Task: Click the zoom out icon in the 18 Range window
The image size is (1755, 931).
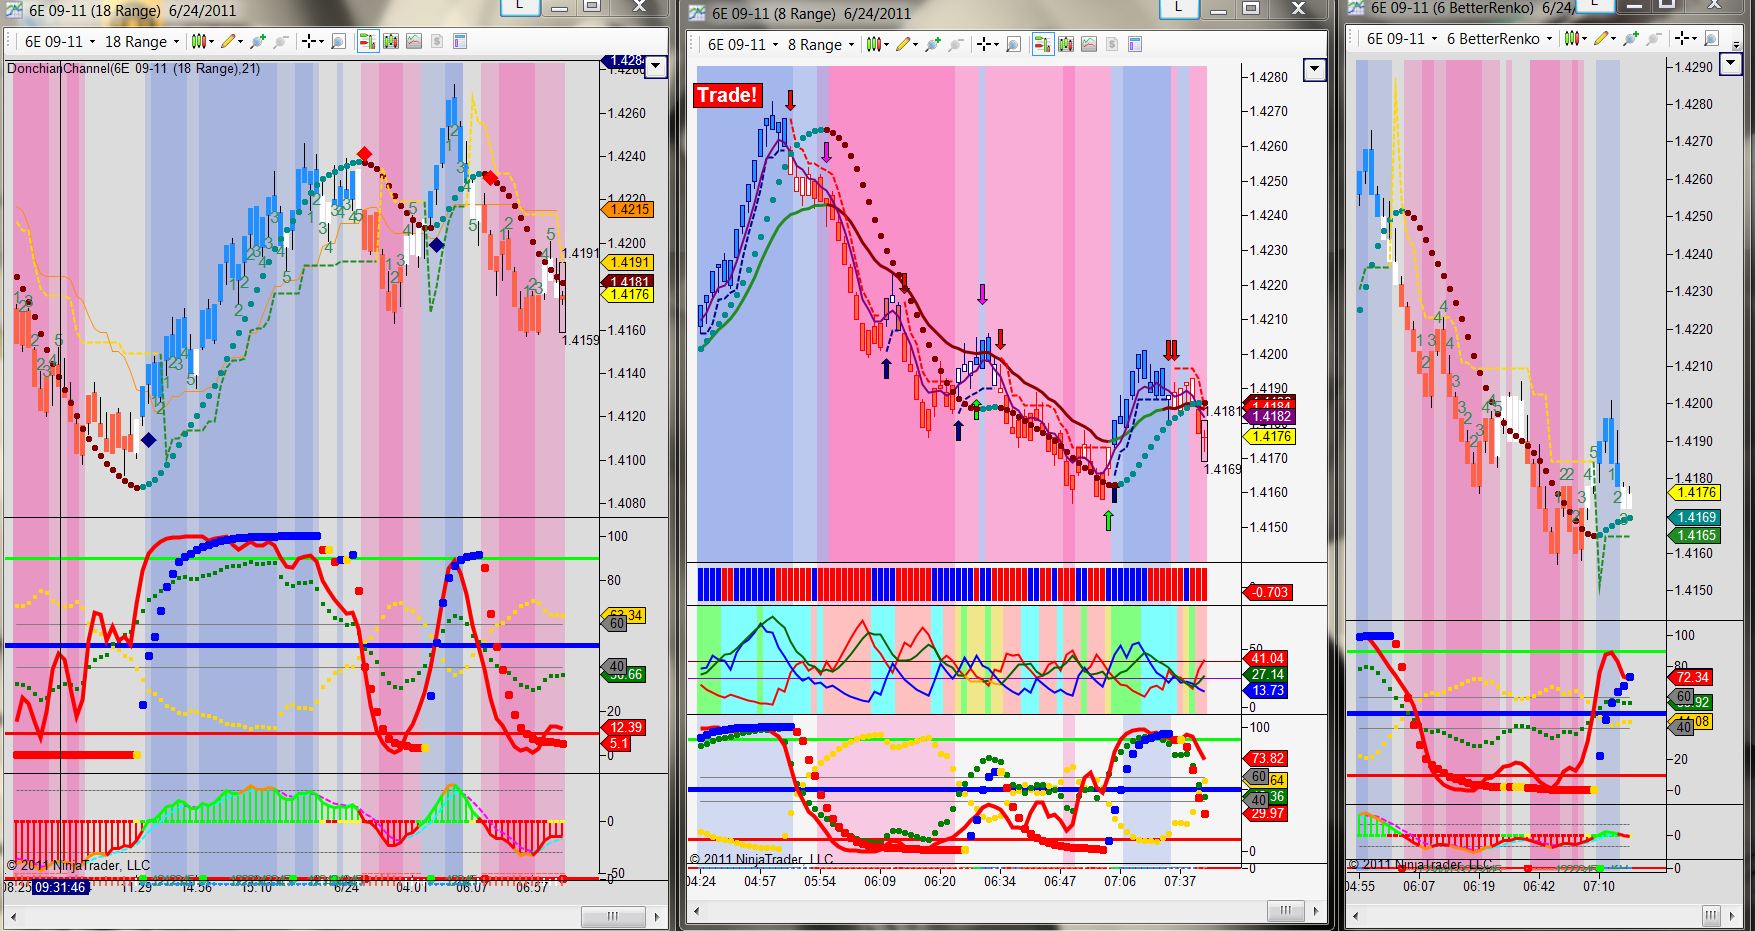Action: click(281, 42)
